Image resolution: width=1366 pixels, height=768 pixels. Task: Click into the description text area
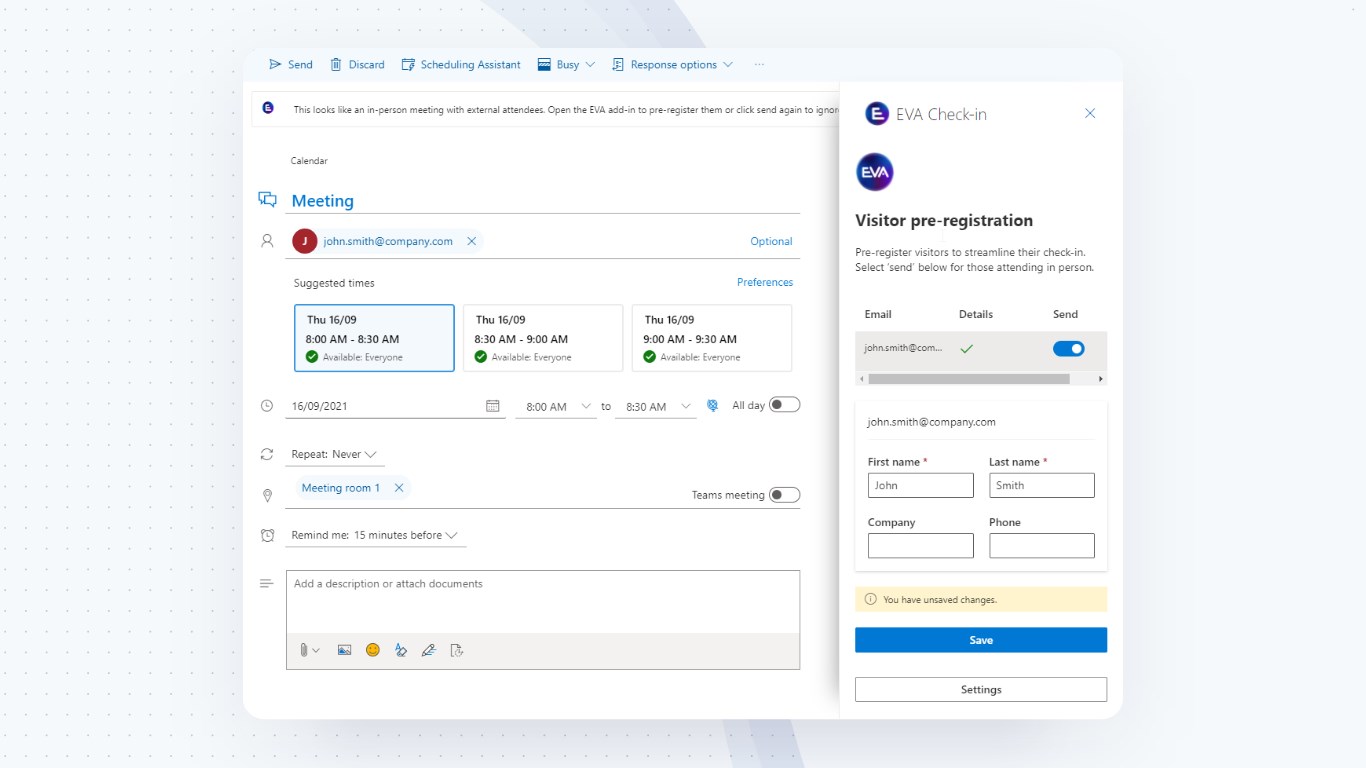[543, 601]
